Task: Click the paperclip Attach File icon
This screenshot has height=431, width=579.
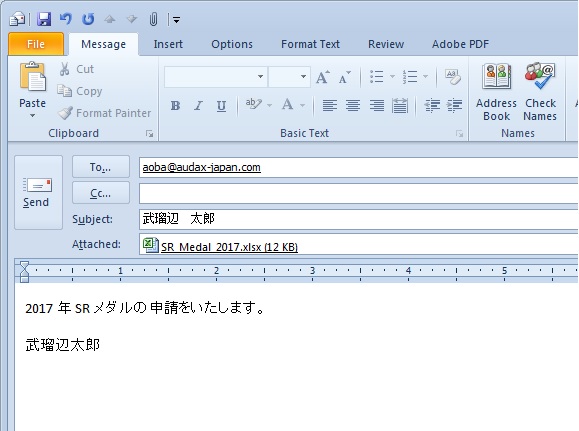Action: pyautogui.click(x=153, y=19)
